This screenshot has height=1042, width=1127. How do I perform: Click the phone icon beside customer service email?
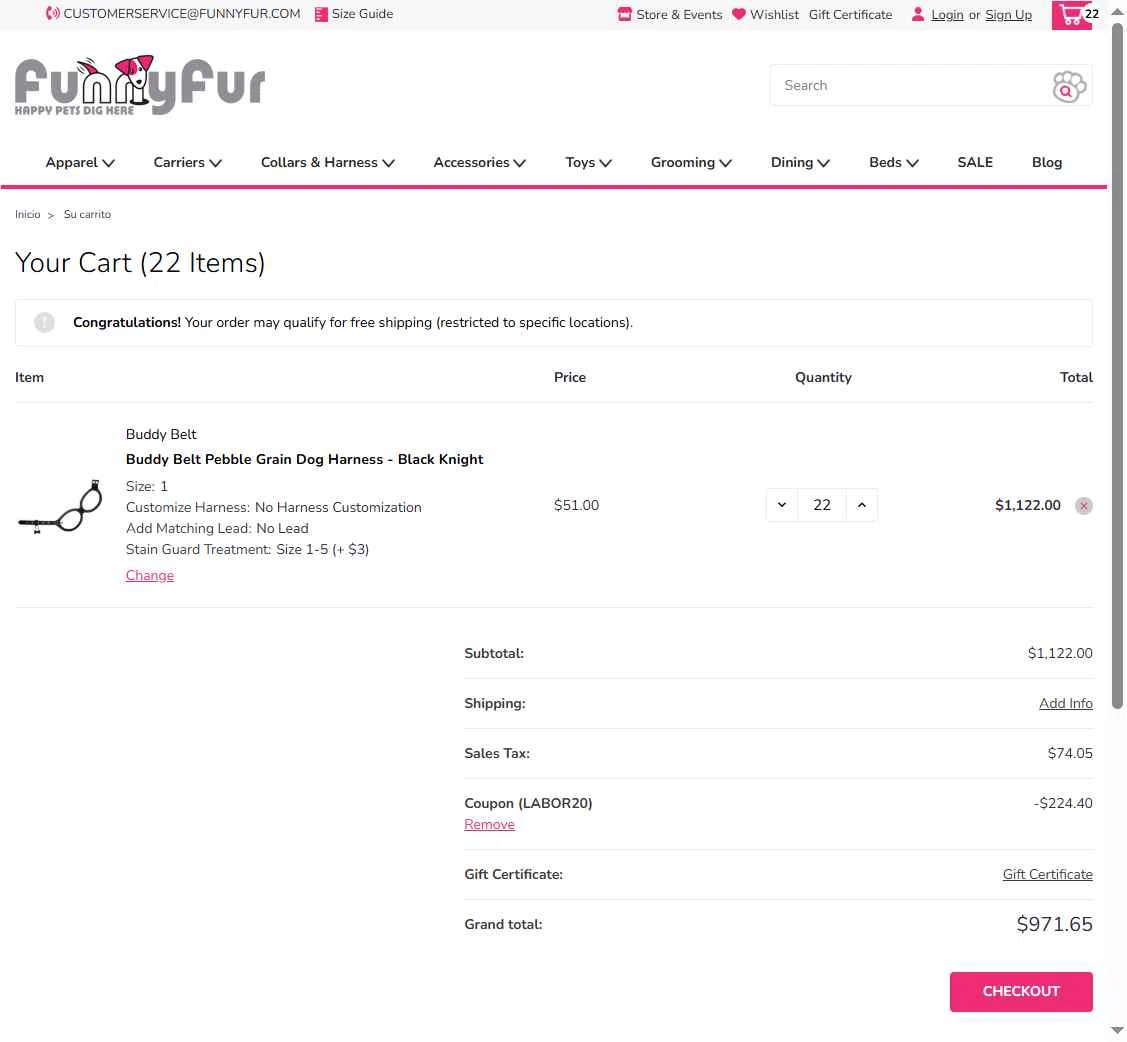[x=52, y=14]
